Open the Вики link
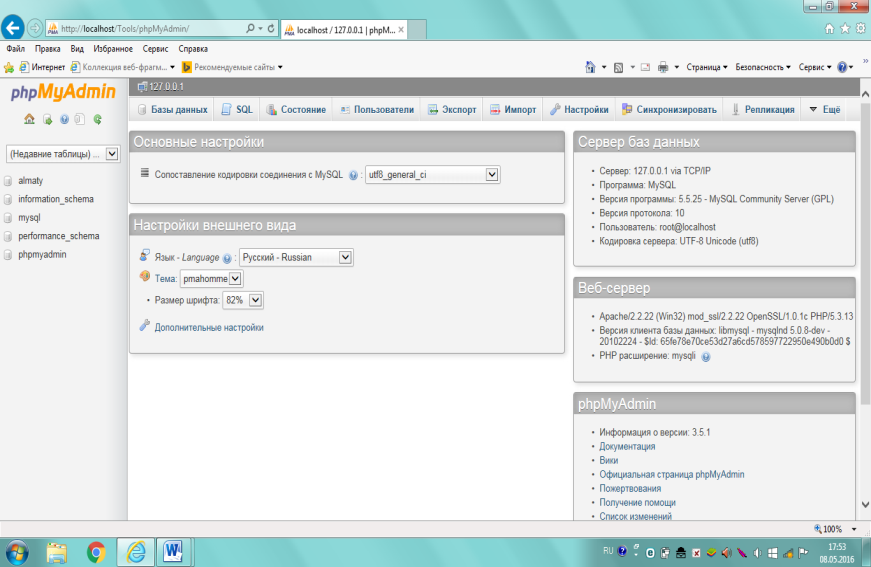 tap(608, 460)
